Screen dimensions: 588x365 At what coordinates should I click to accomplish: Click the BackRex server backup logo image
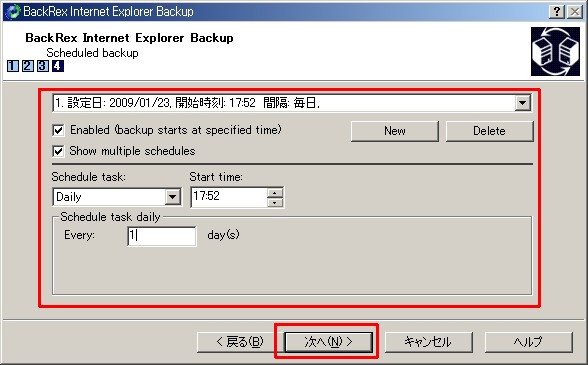[556, 51]
